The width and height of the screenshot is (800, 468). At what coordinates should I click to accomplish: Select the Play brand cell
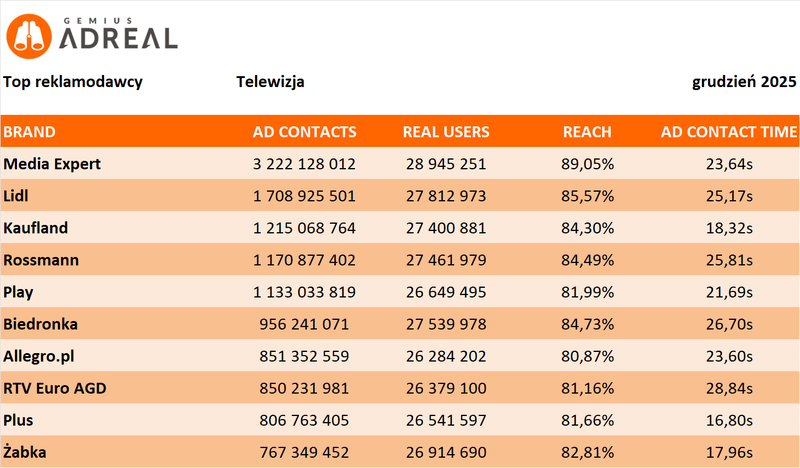click(17, 292)
